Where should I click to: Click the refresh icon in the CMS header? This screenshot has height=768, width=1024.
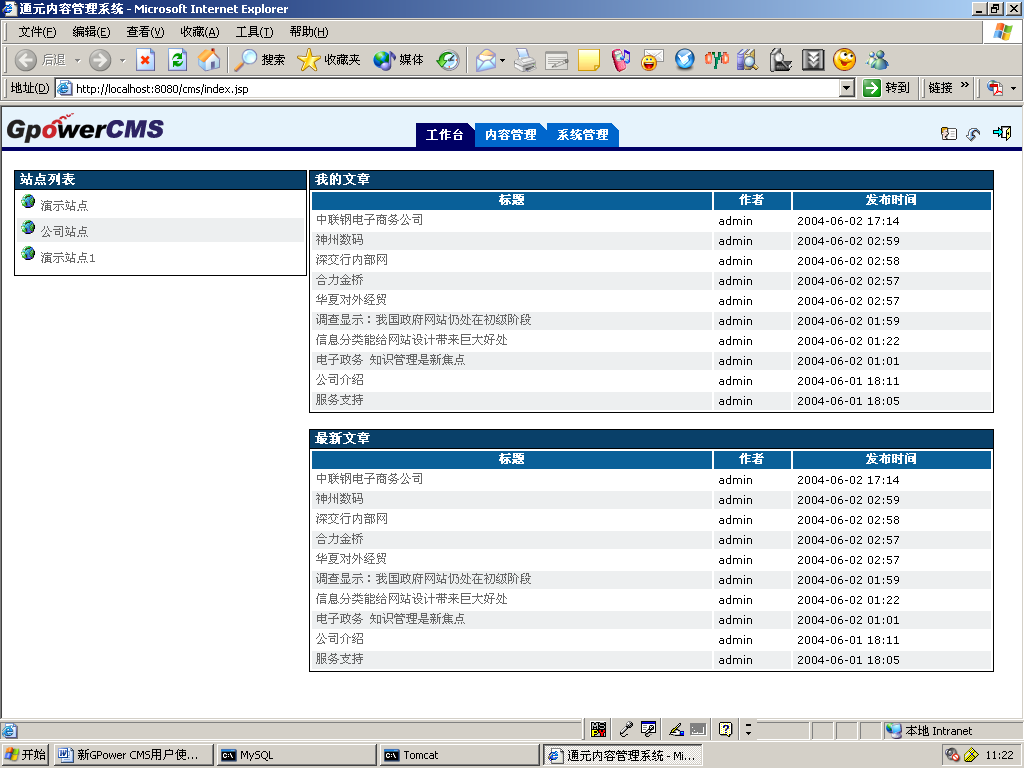tap(971, 134)
